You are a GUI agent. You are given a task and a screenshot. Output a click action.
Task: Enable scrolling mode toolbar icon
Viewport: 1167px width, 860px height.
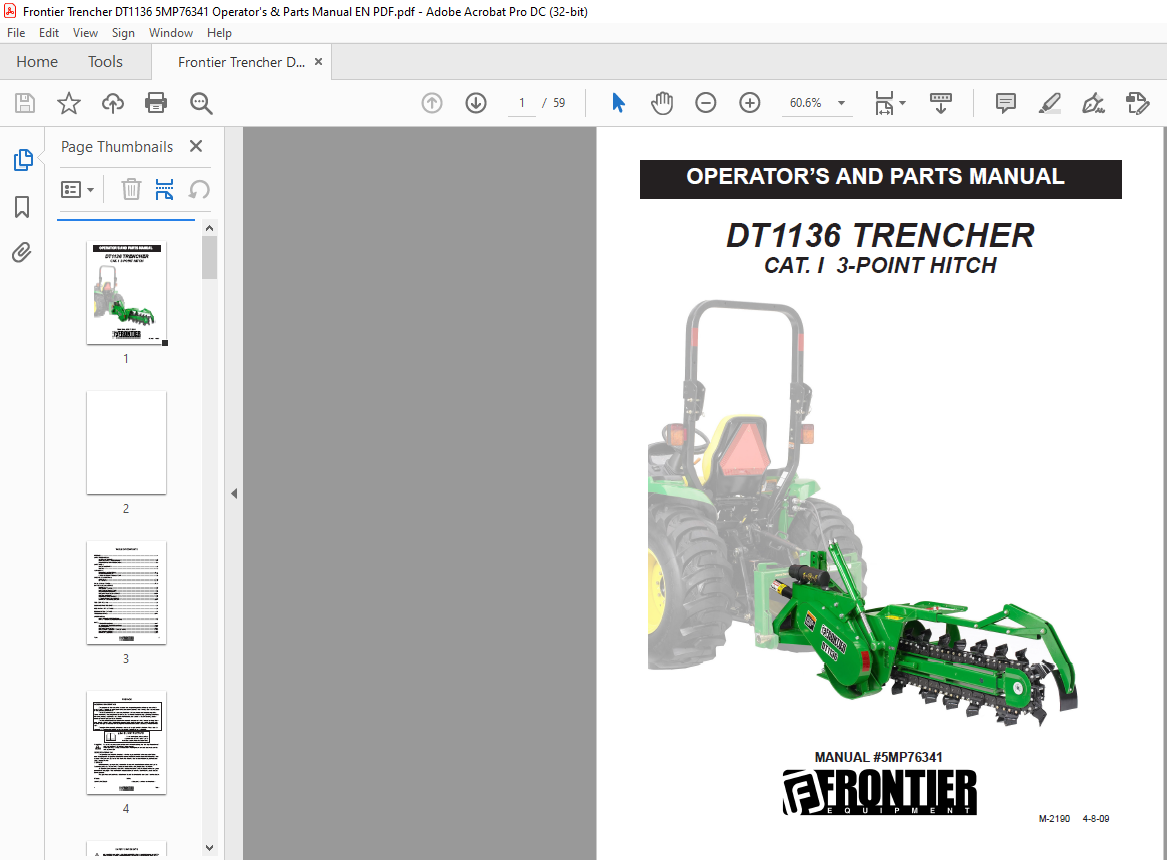point(941,103)
